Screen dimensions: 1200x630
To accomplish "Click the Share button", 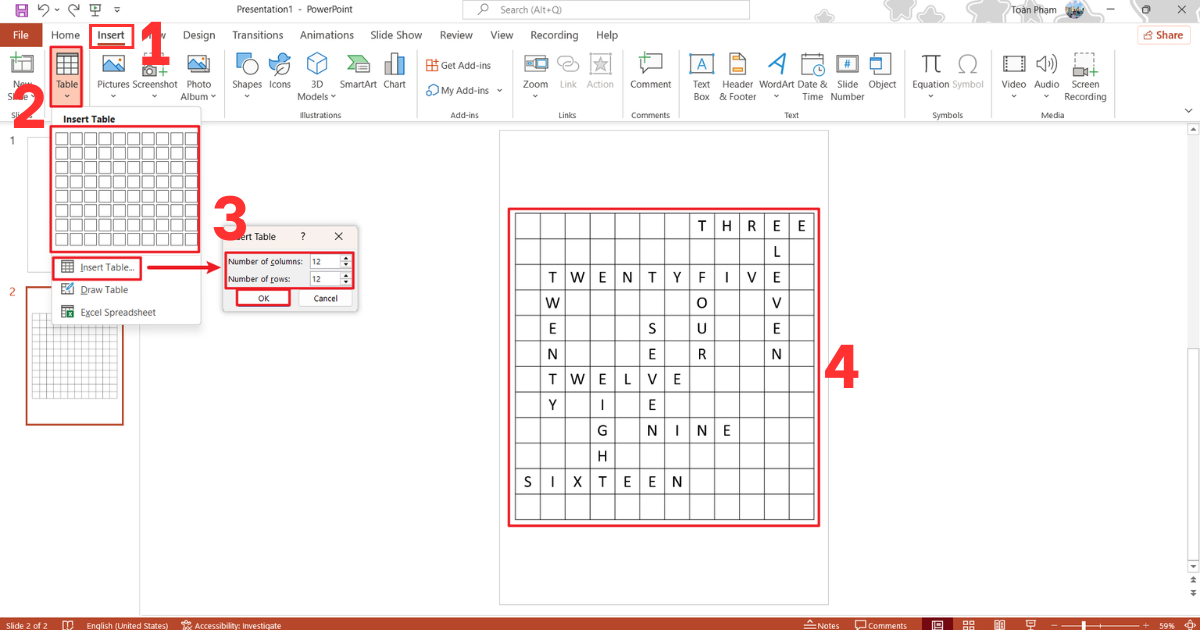I will (1163, 35).
